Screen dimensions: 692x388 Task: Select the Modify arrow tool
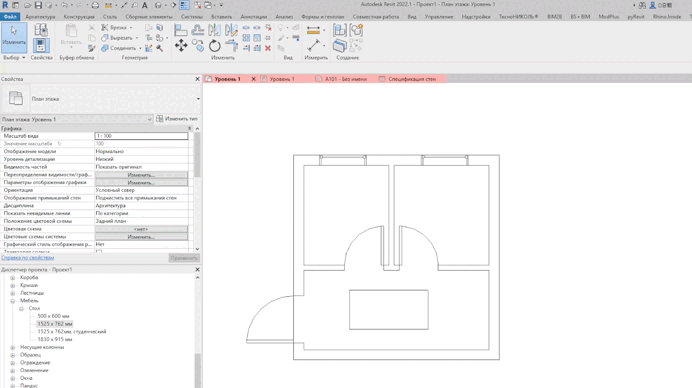pos(14,38)
